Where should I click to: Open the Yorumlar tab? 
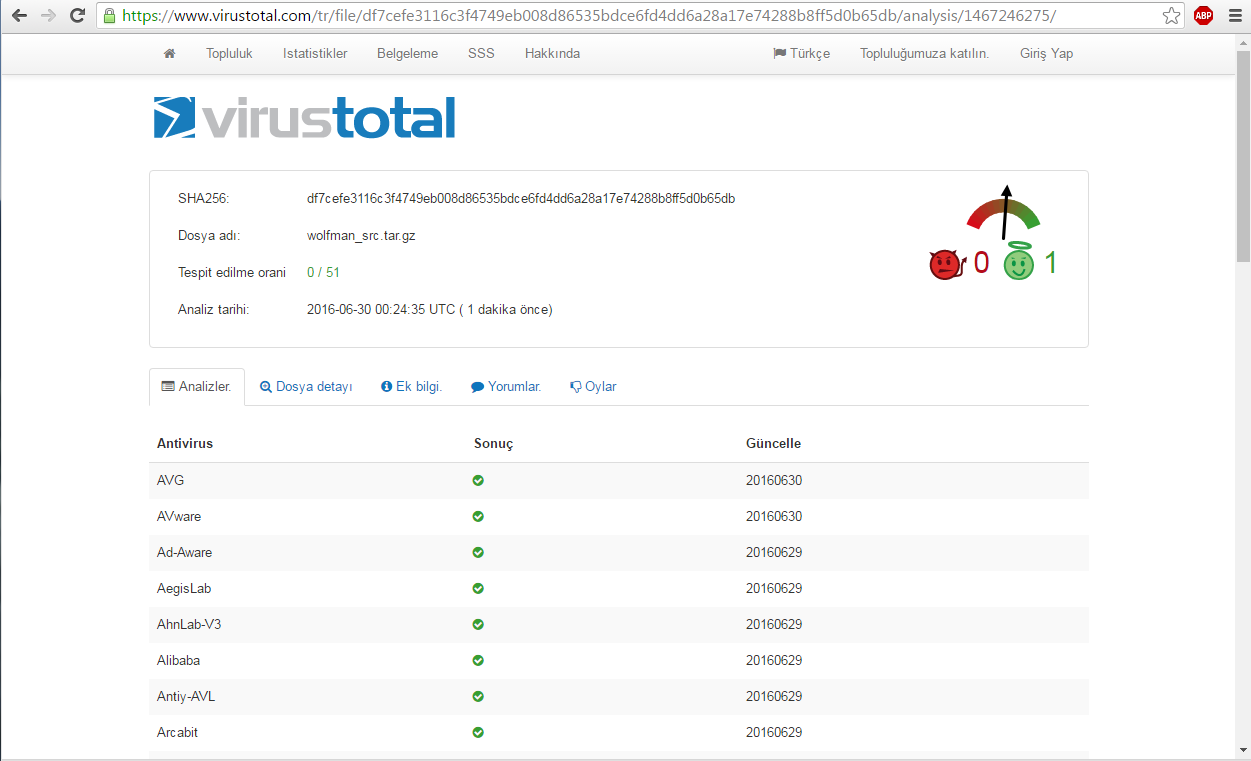[x=506, y=387]
